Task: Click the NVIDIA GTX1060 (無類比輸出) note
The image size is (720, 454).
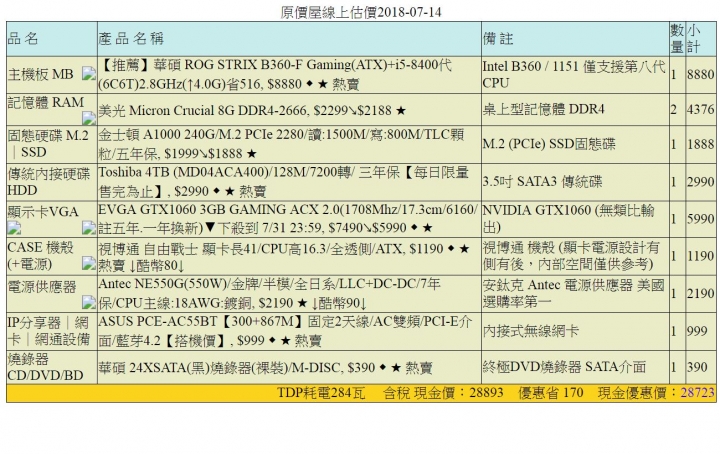Action: click(x=568, y=219)
